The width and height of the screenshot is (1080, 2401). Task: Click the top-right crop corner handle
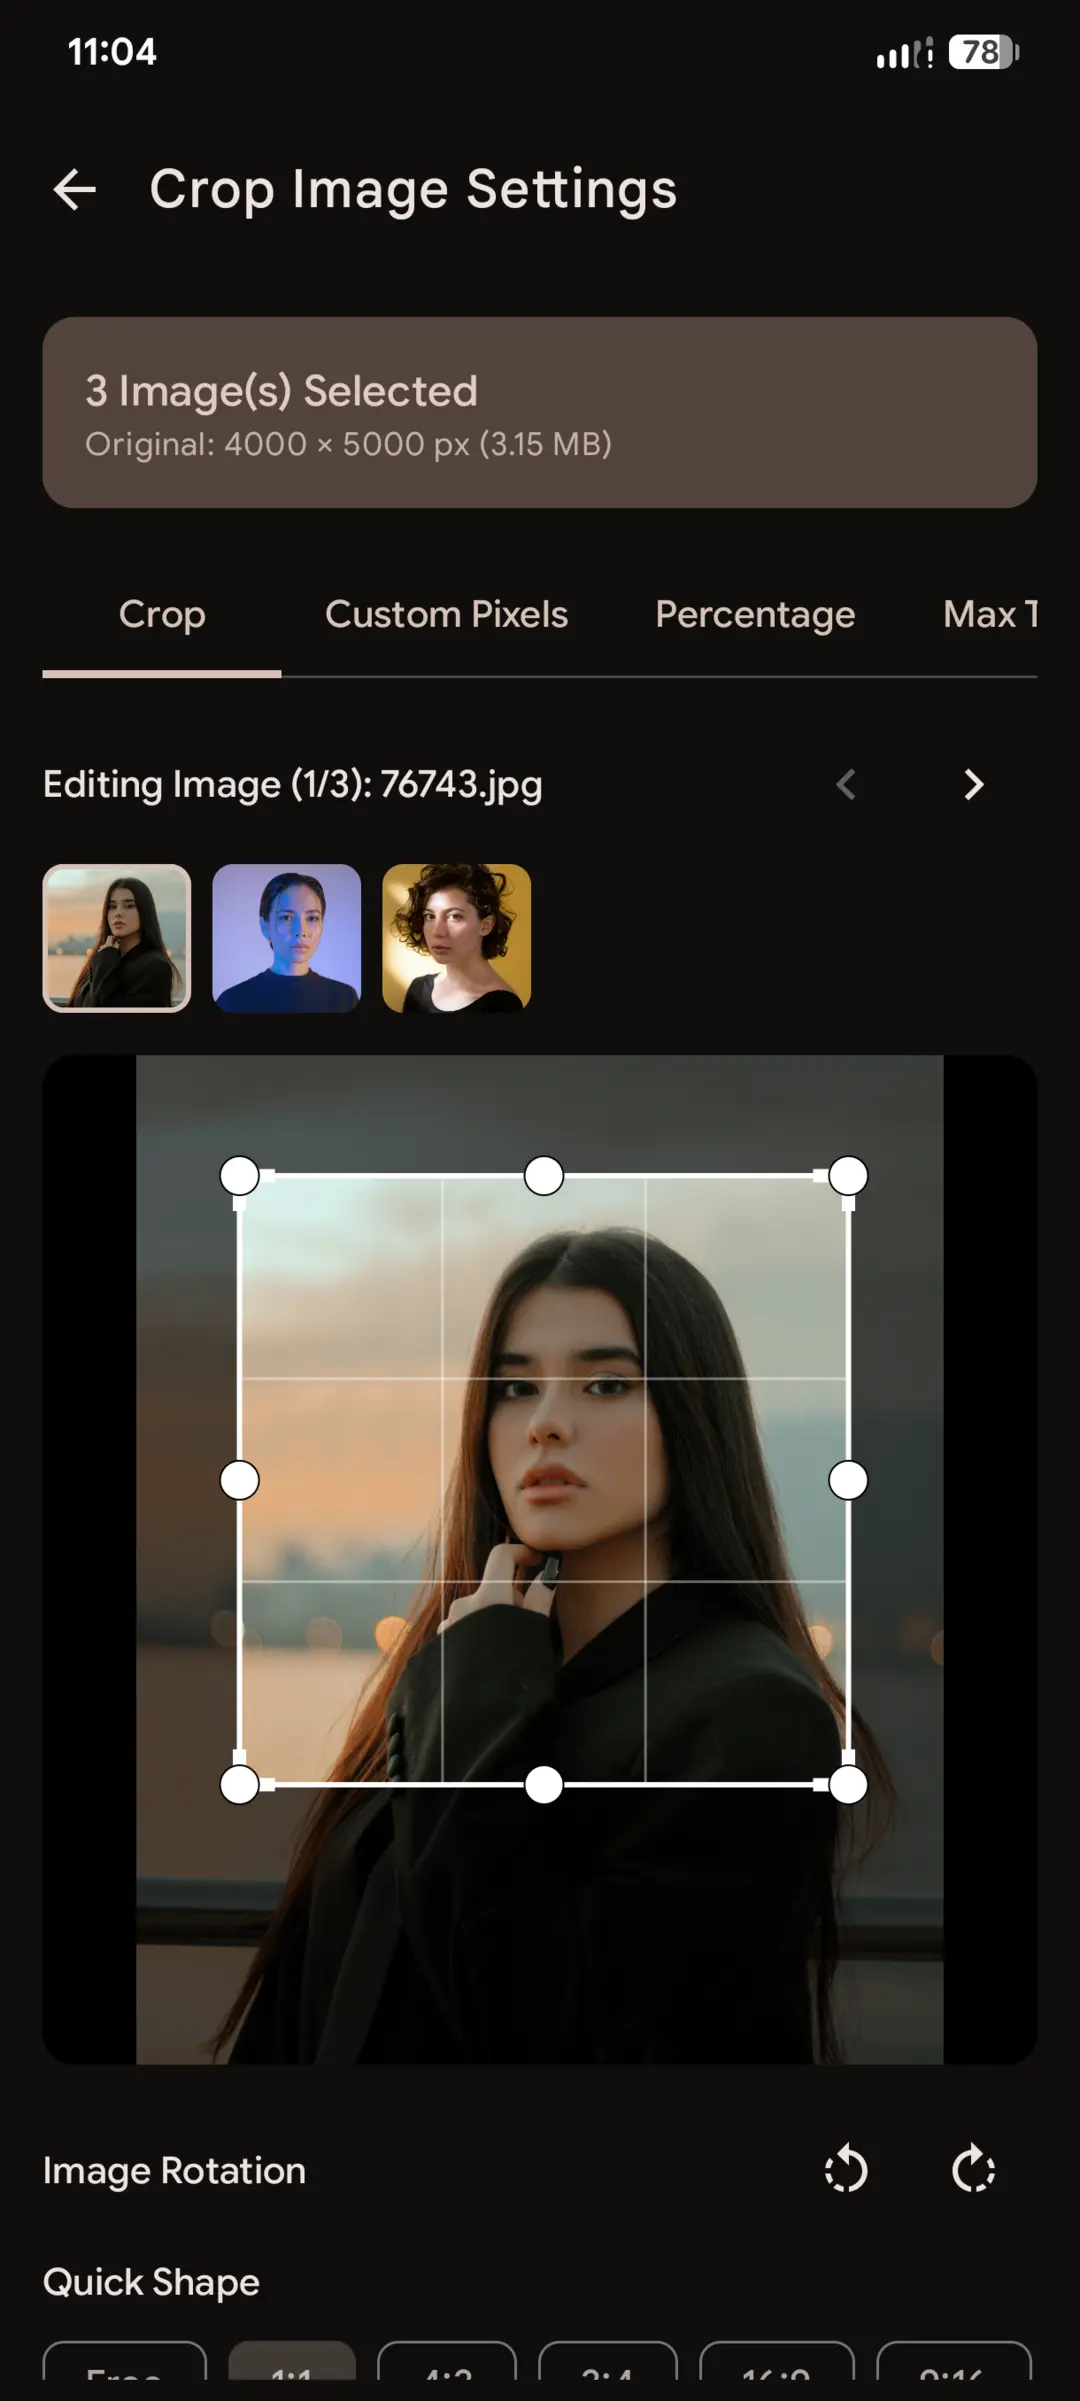coord(848,1176)
